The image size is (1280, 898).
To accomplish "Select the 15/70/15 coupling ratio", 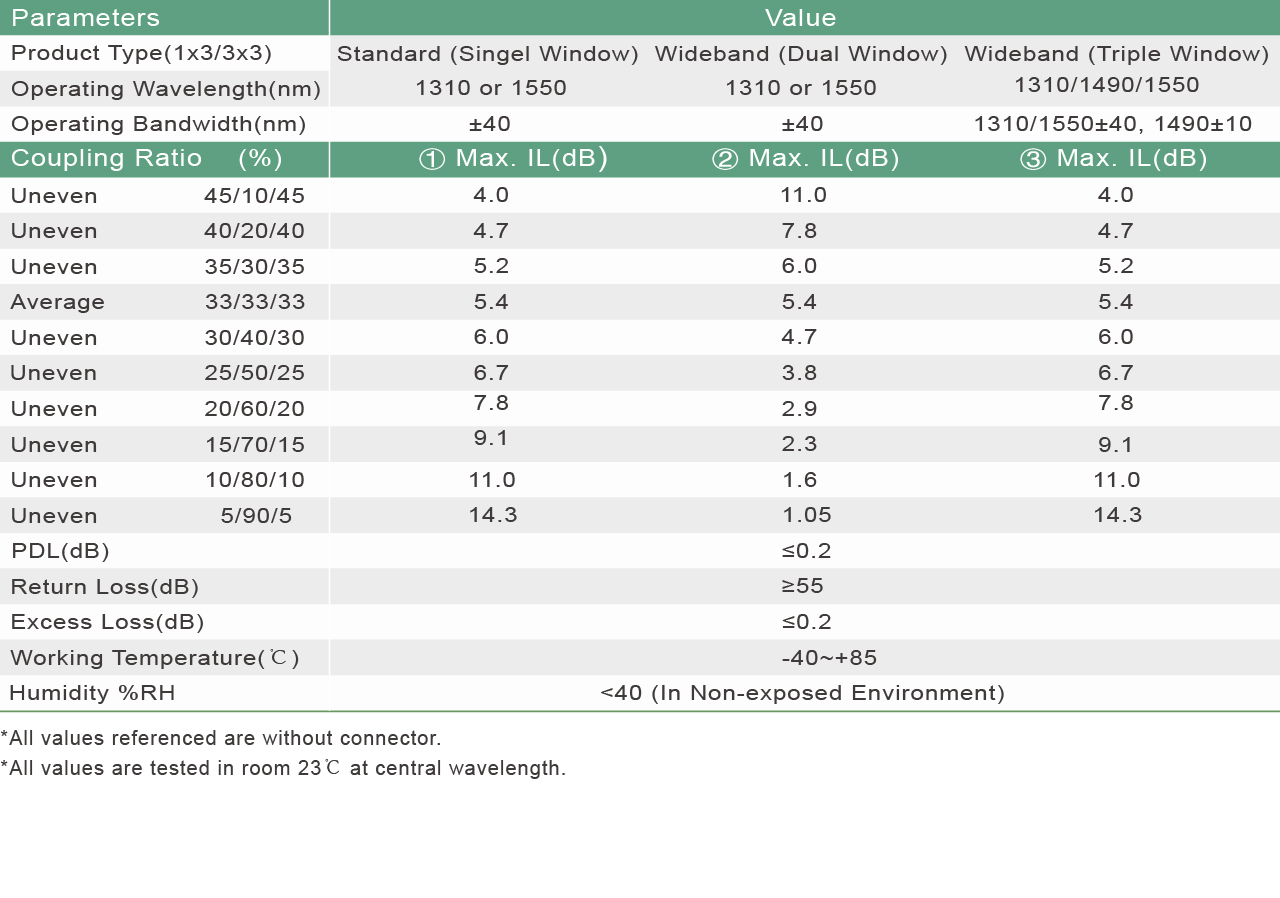I will tap(254, 445).
